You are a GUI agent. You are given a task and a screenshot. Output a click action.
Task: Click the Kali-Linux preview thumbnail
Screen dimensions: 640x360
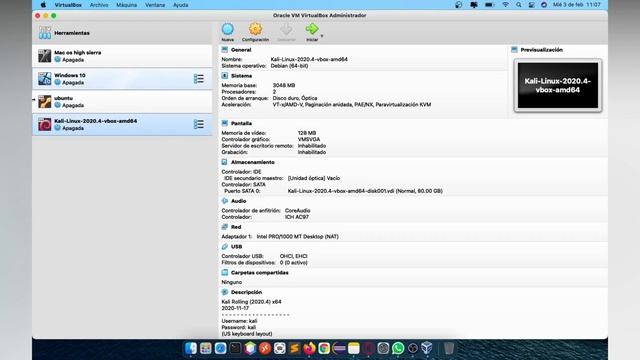(558, 85)
